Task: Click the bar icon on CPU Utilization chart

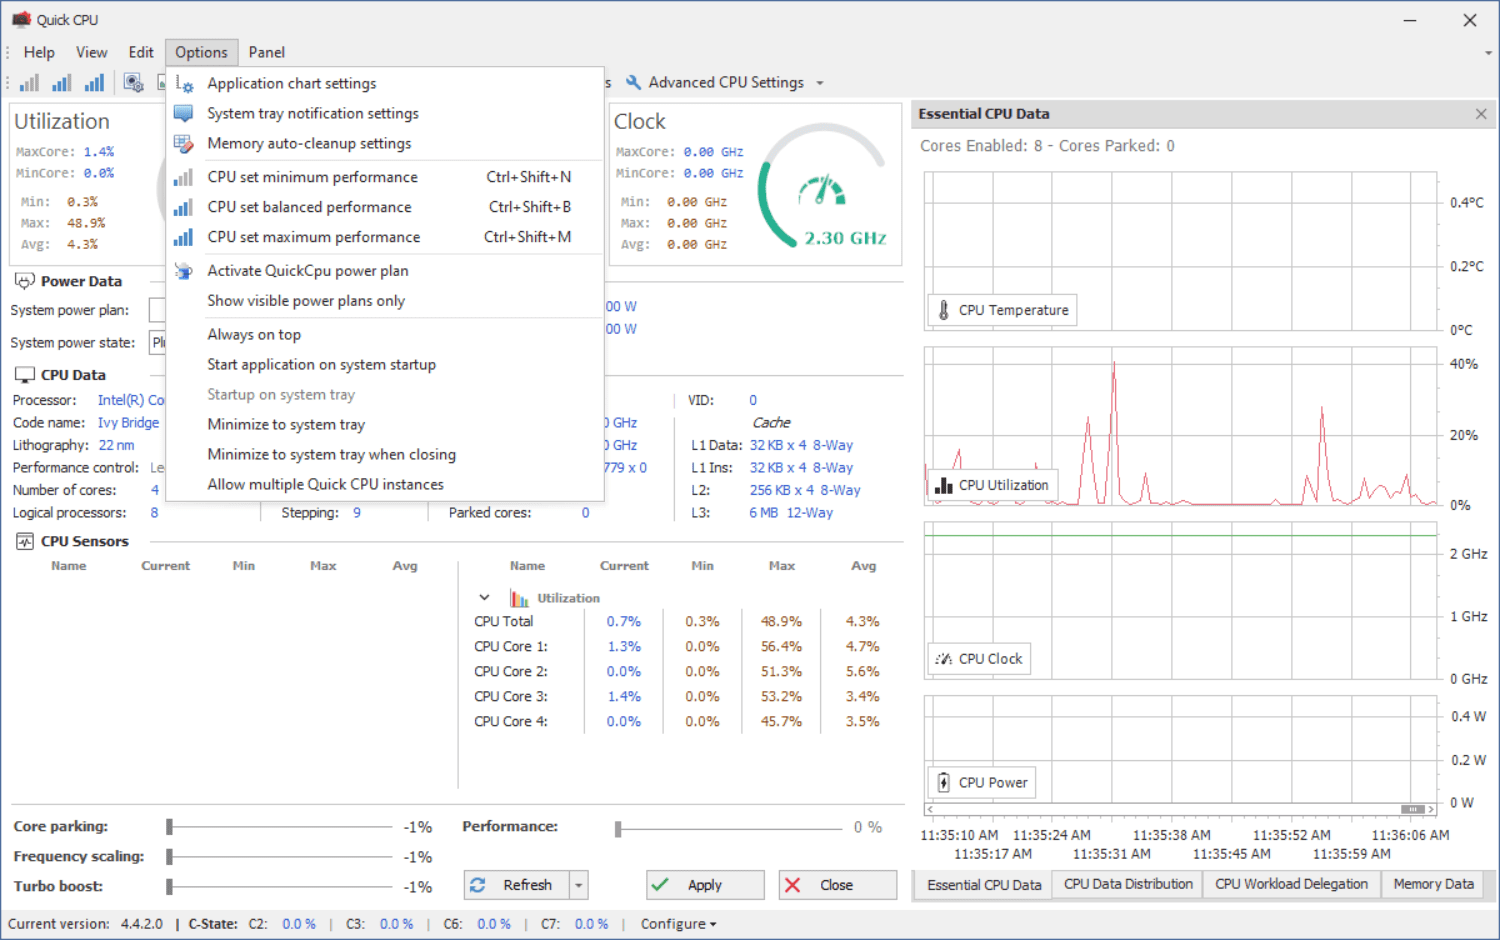Action: tap(943, 485)
